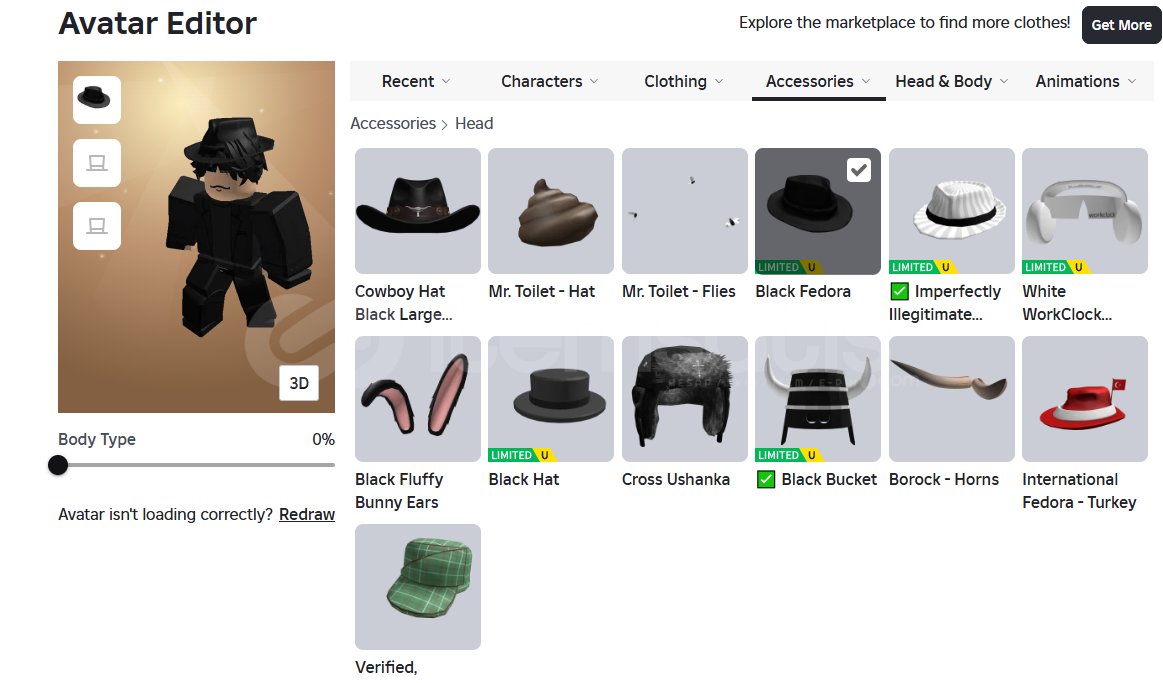Screen dimensions: 1163x683
Task: Click the Body Type slider handle
Action: pyautogui.click(x=58, y=465)
